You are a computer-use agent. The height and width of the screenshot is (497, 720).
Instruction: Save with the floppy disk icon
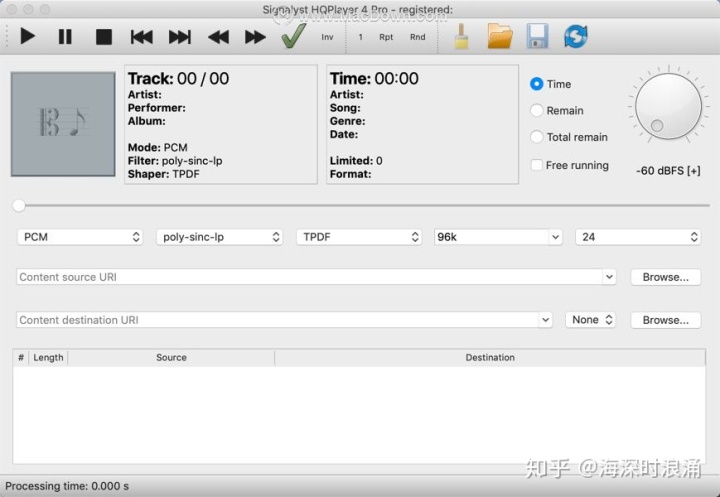coord(537,36)
